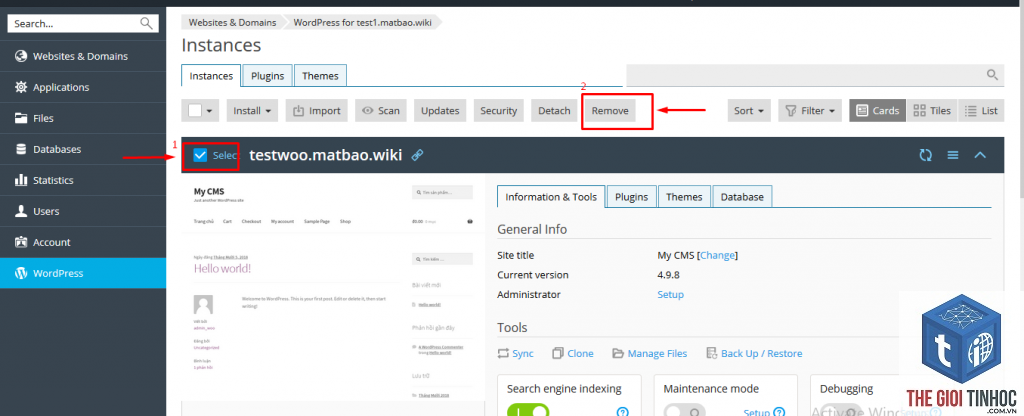
Task: Uncheck the testwoo.matbao.wiki Select checkbox
Action: pos(200,155)
